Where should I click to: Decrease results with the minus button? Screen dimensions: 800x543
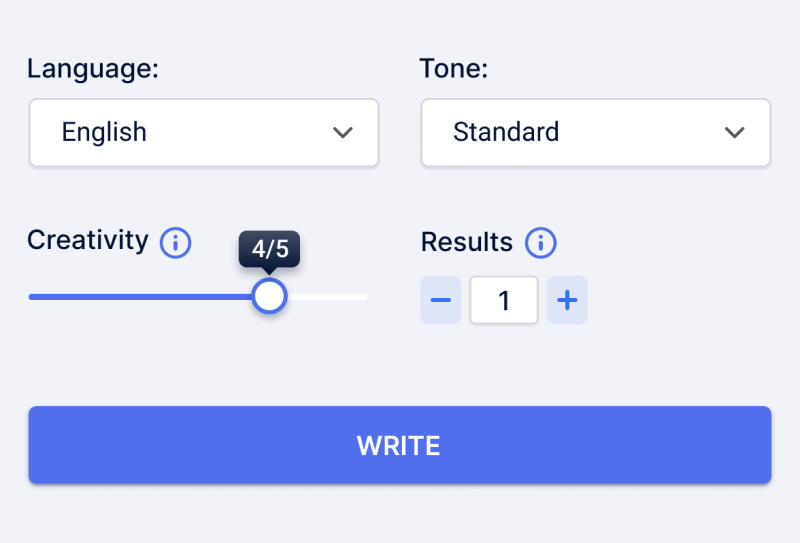(x=441, y=300)
